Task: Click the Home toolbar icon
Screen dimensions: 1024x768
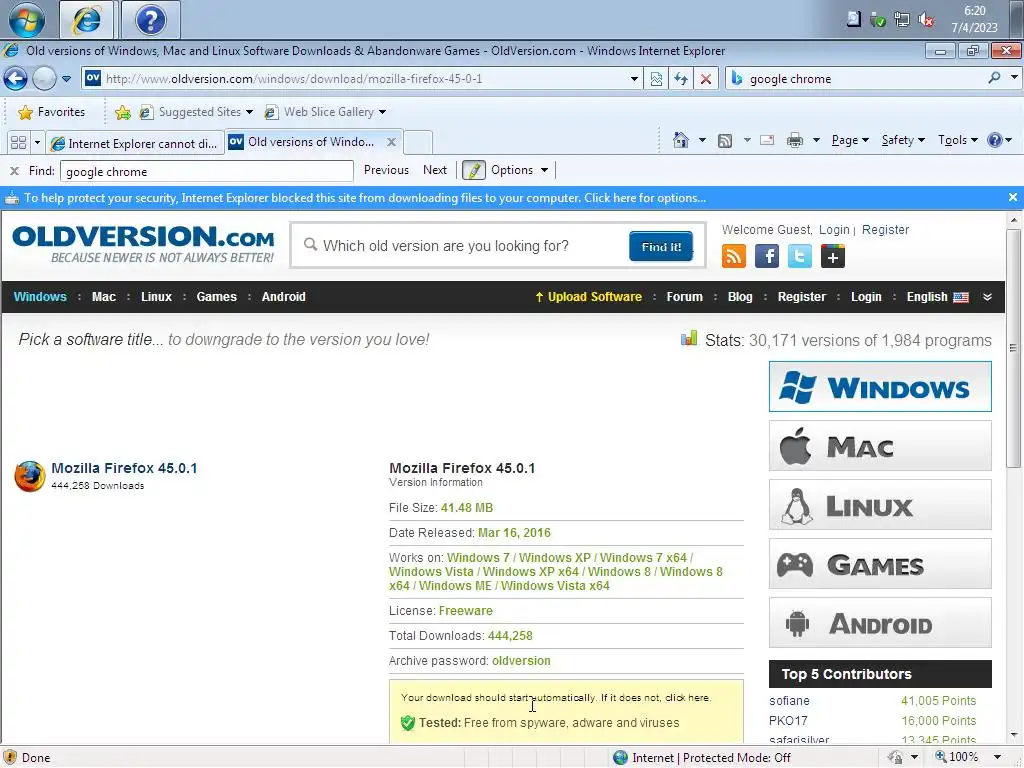Action: click(680, 140)
